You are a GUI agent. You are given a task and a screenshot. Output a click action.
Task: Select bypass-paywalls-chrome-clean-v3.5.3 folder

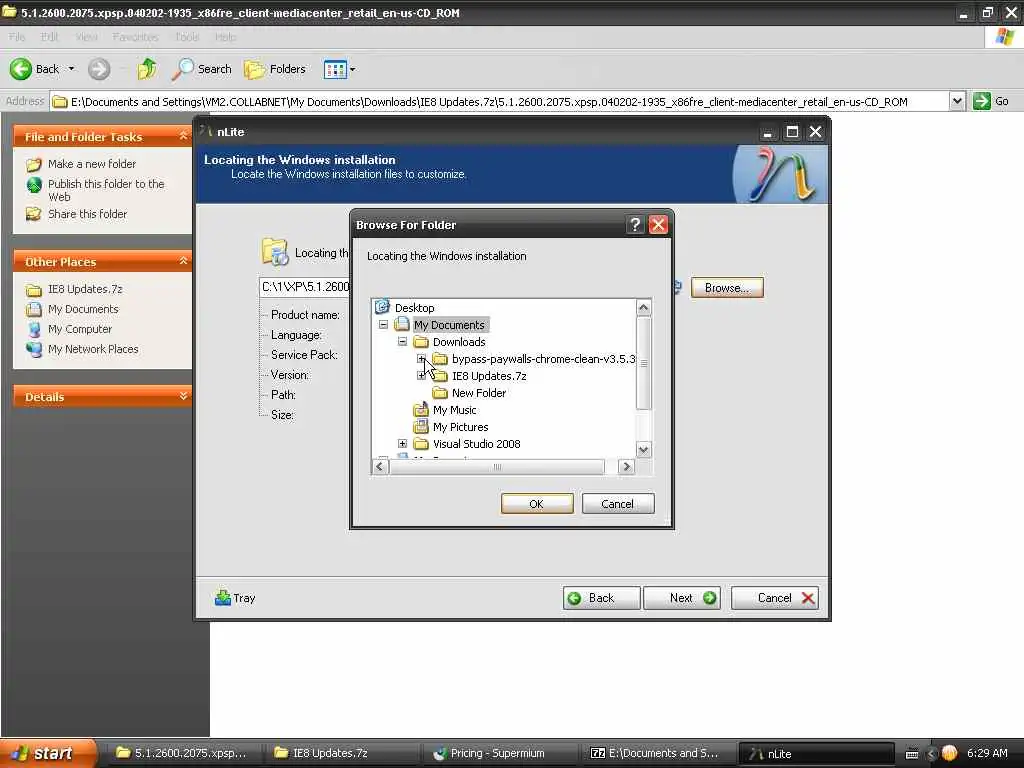(543, 359)
